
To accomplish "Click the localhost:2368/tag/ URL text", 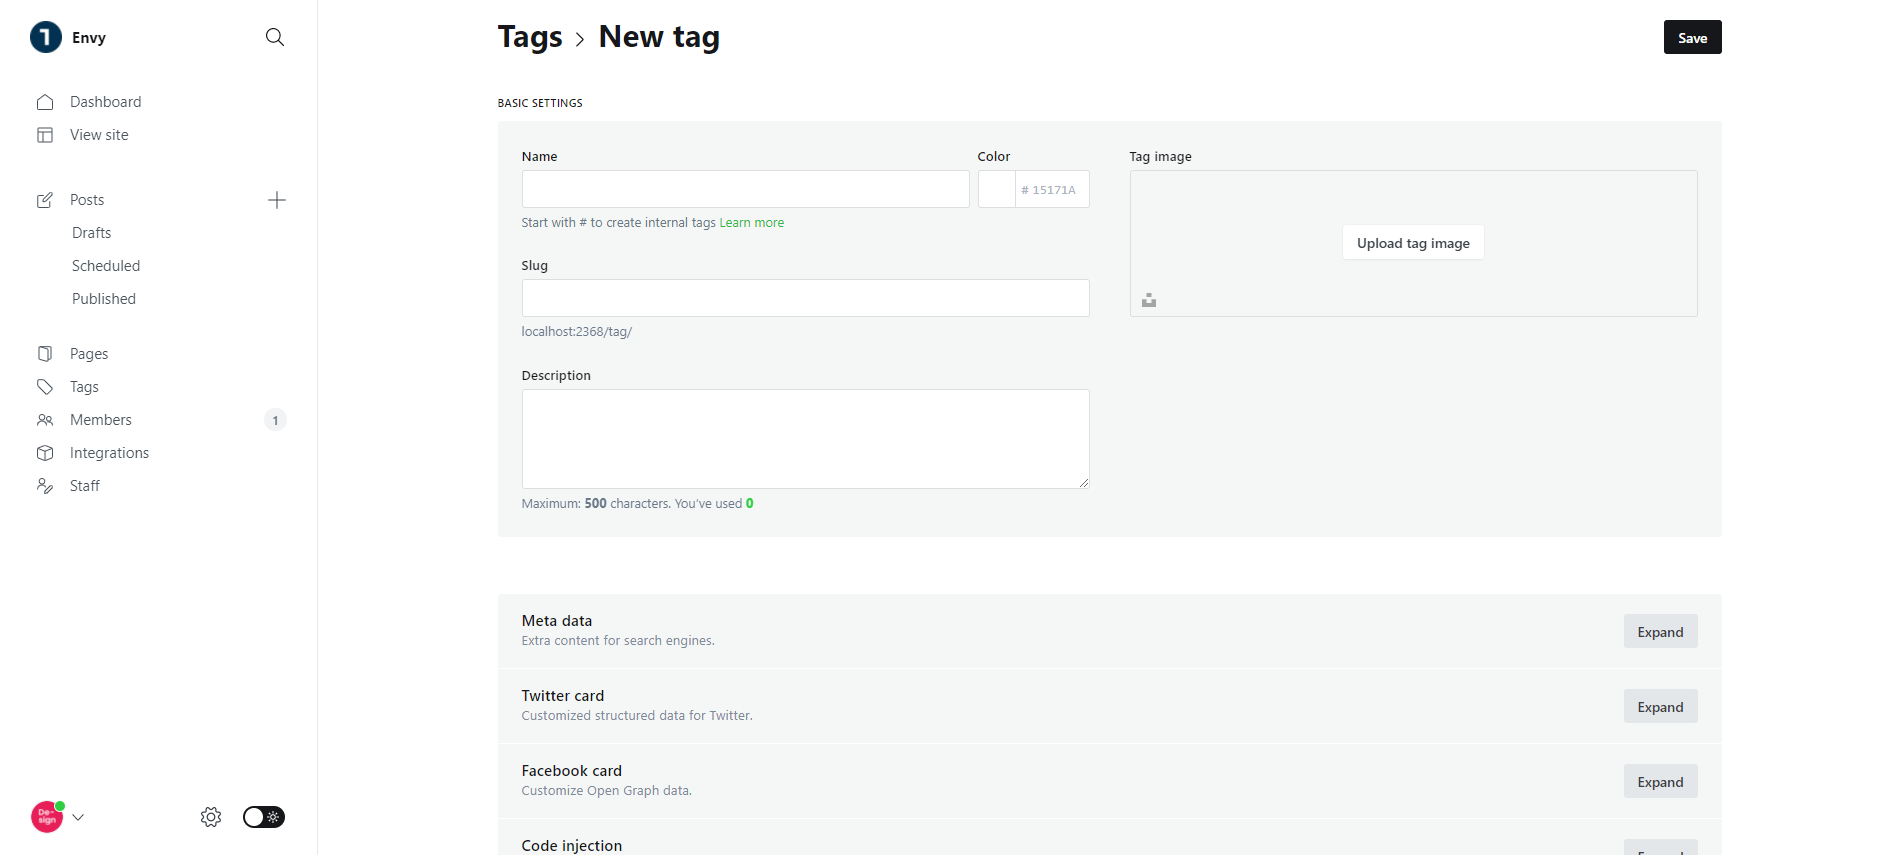I will [x=577, y=332].
